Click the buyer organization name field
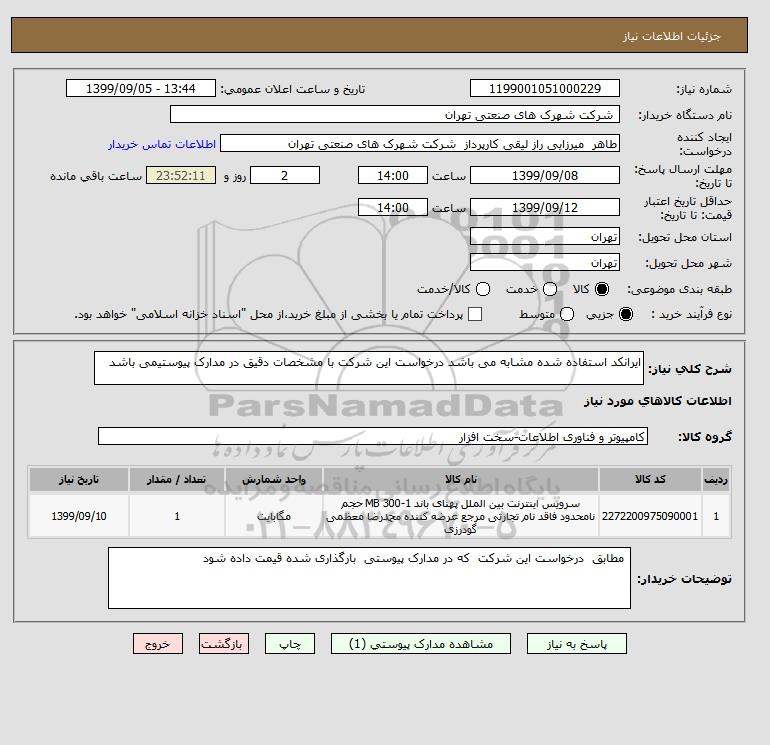Screen dimensions: 770x745 (395, 114)
